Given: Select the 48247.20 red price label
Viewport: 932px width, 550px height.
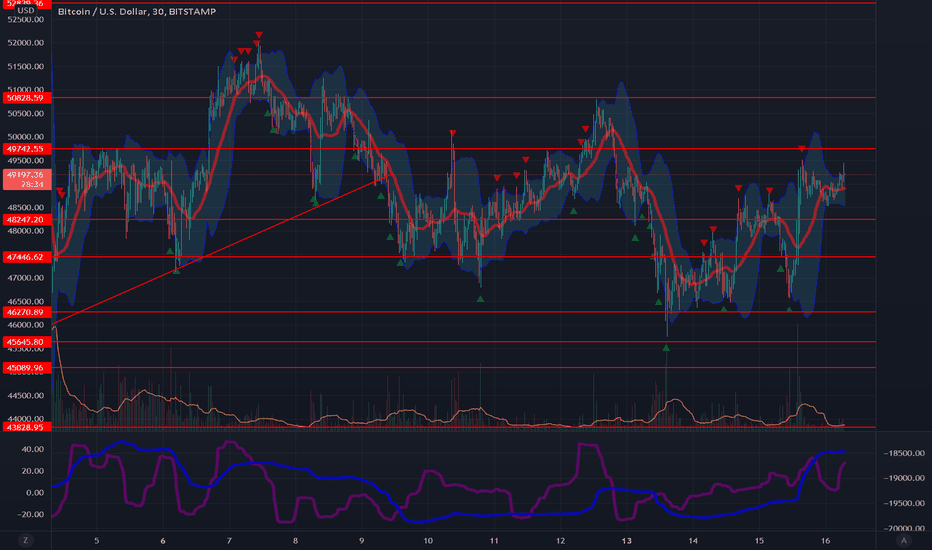Looking at the screenshot, I should click(x=27, y=220).
